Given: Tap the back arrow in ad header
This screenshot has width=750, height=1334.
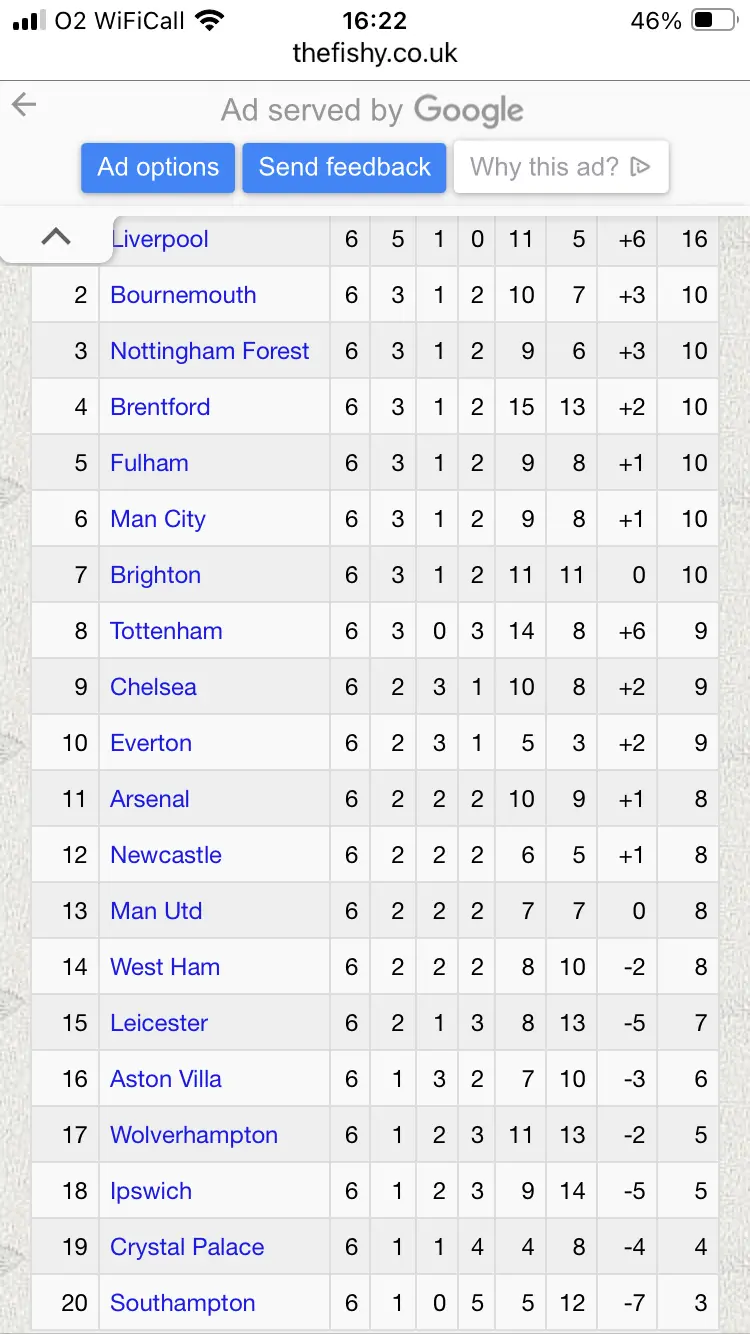Looking at the screenshot, I should [x=24, y=105].
